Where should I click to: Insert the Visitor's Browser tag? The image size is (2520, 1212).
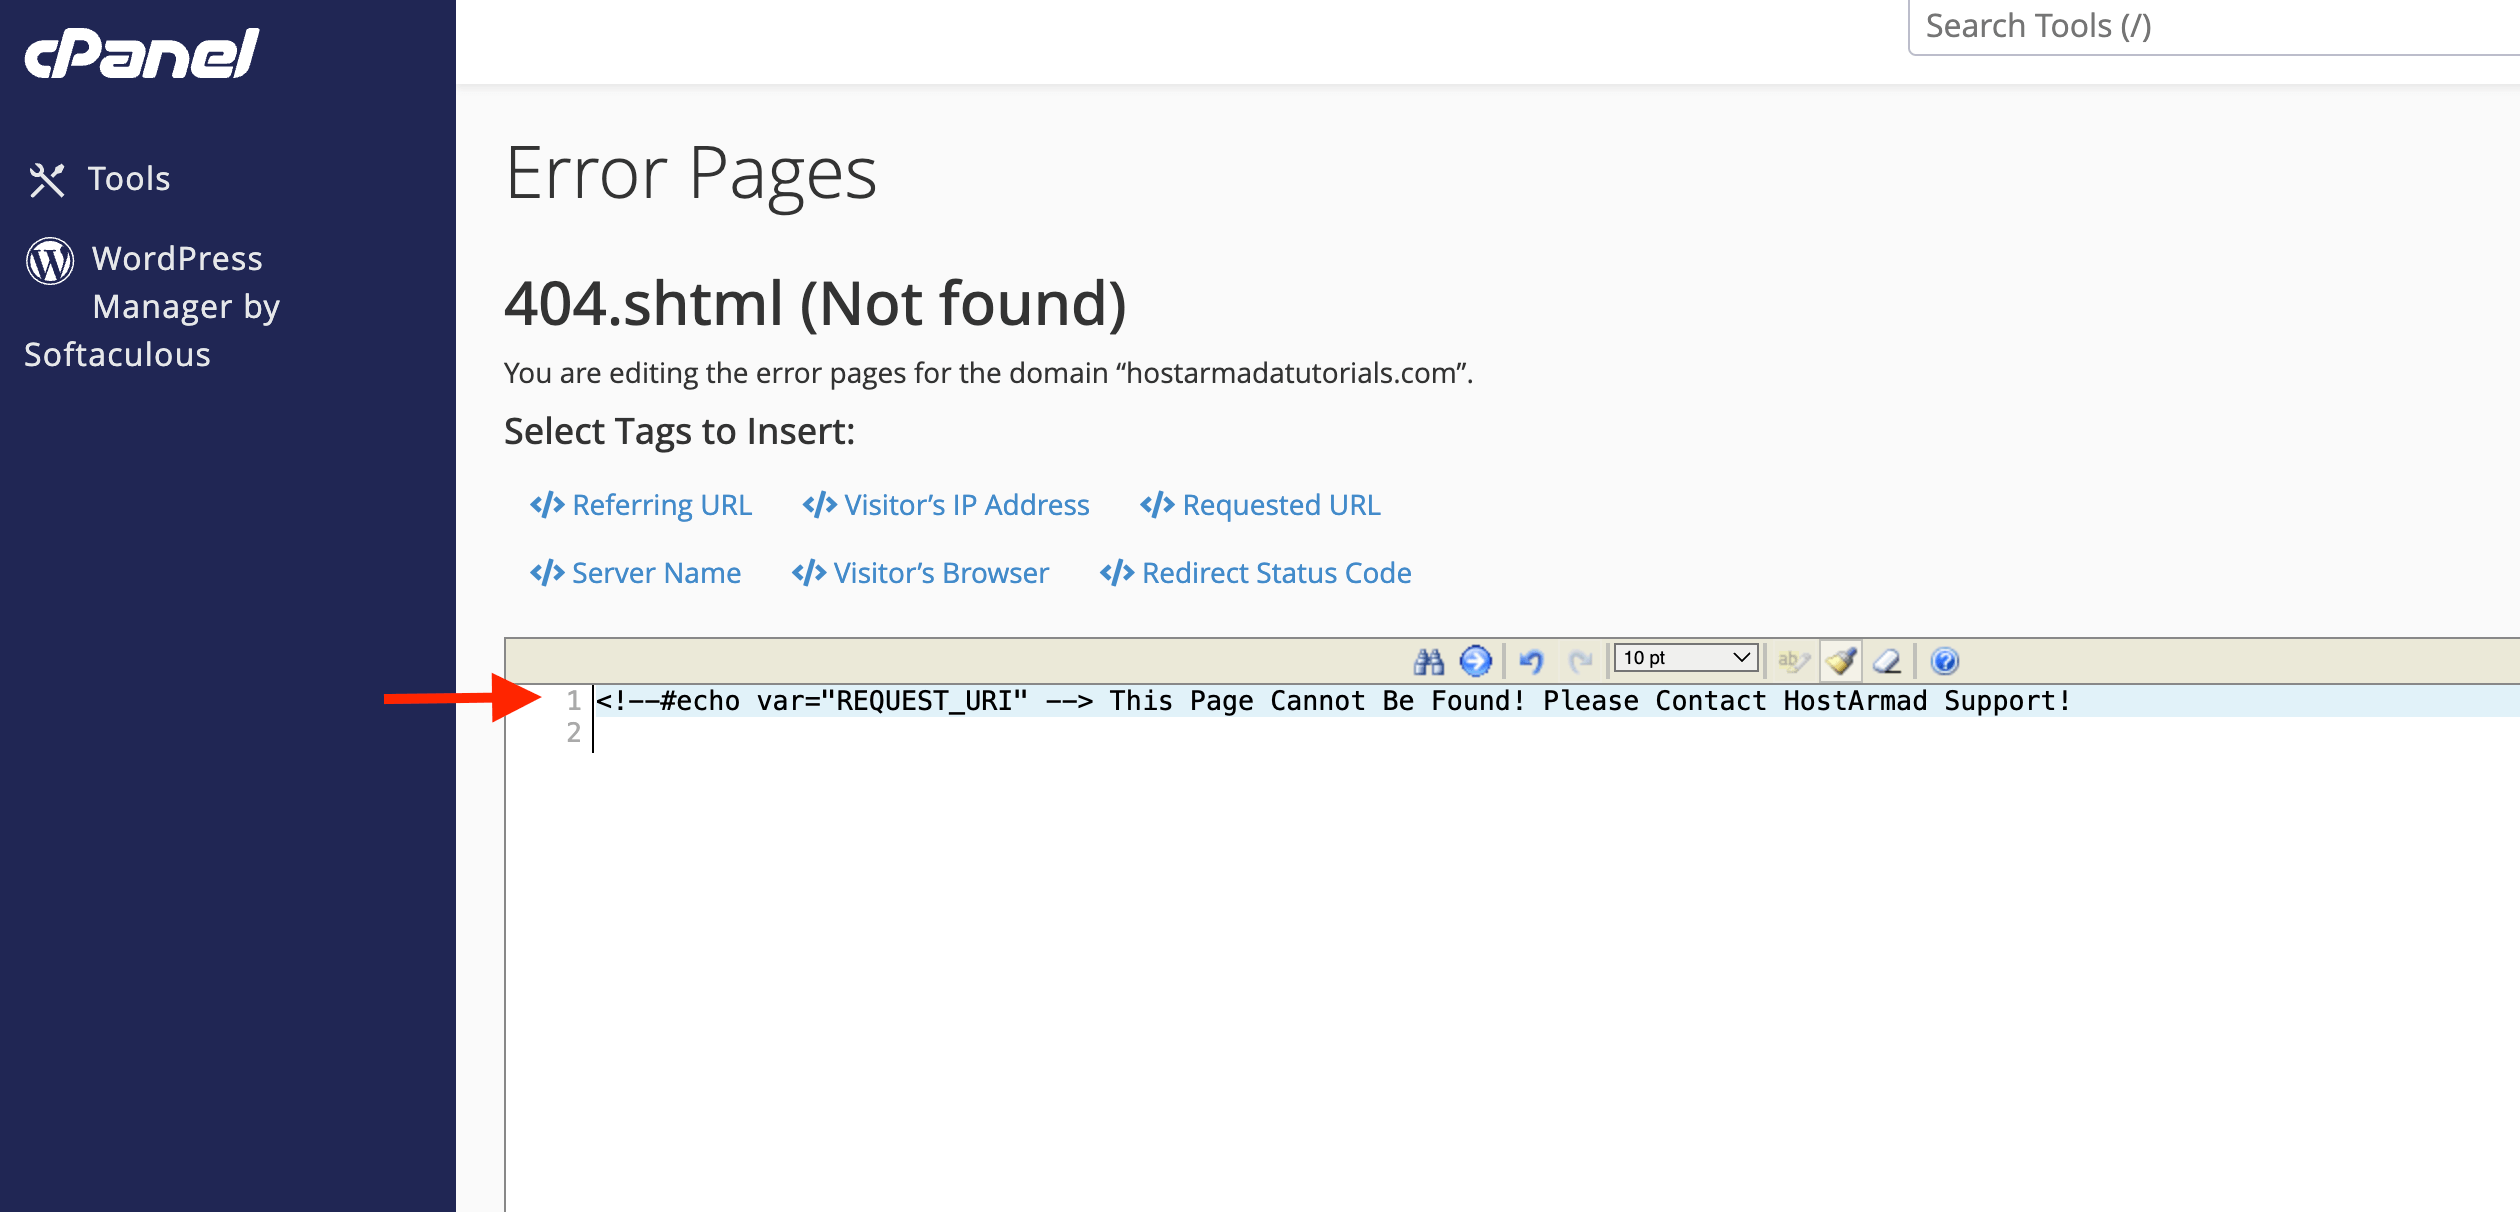point(920,573)
